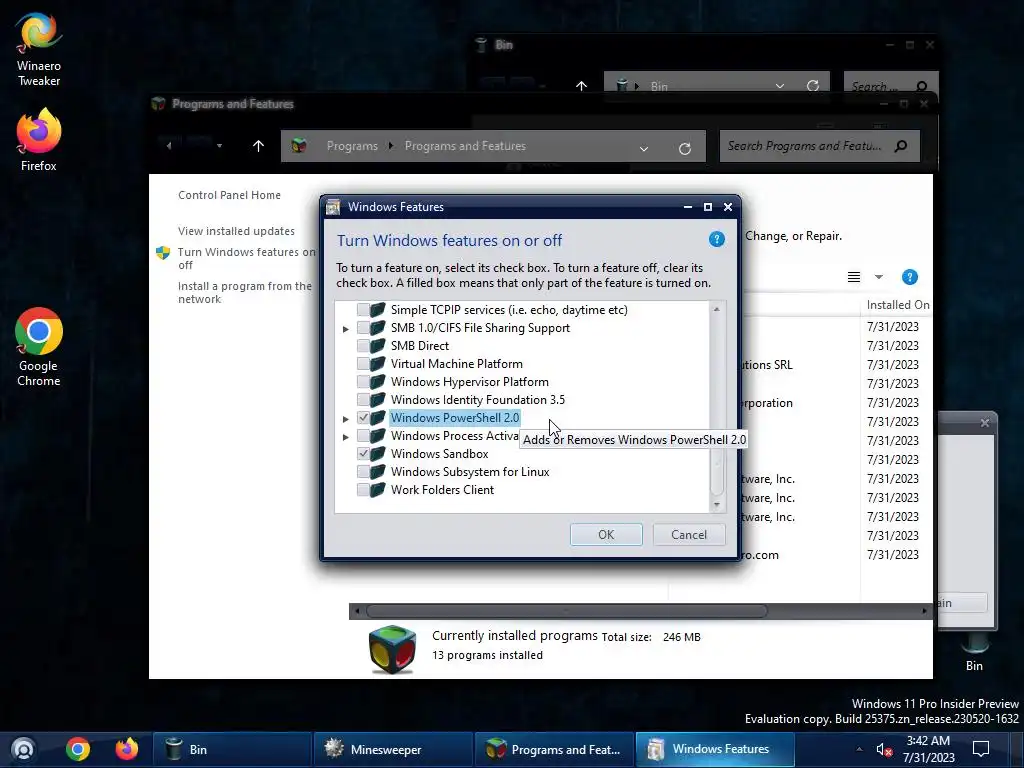
Task: Open View installed updates link
Action: click(x=236, y=231)
